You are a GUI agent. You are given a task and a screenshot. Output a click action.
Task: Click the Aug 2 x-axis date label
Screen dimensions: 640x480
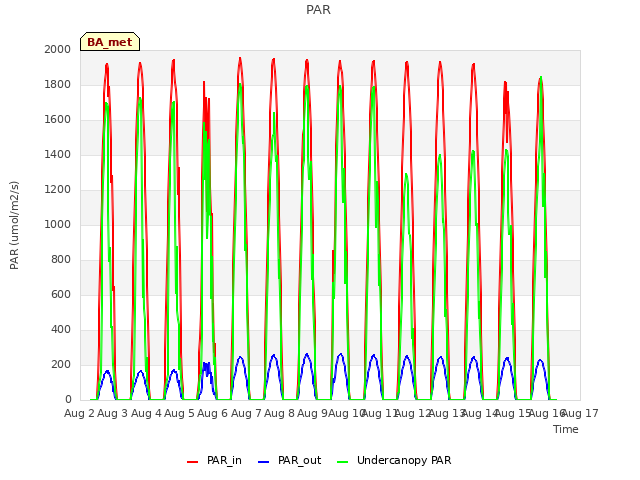79,413
